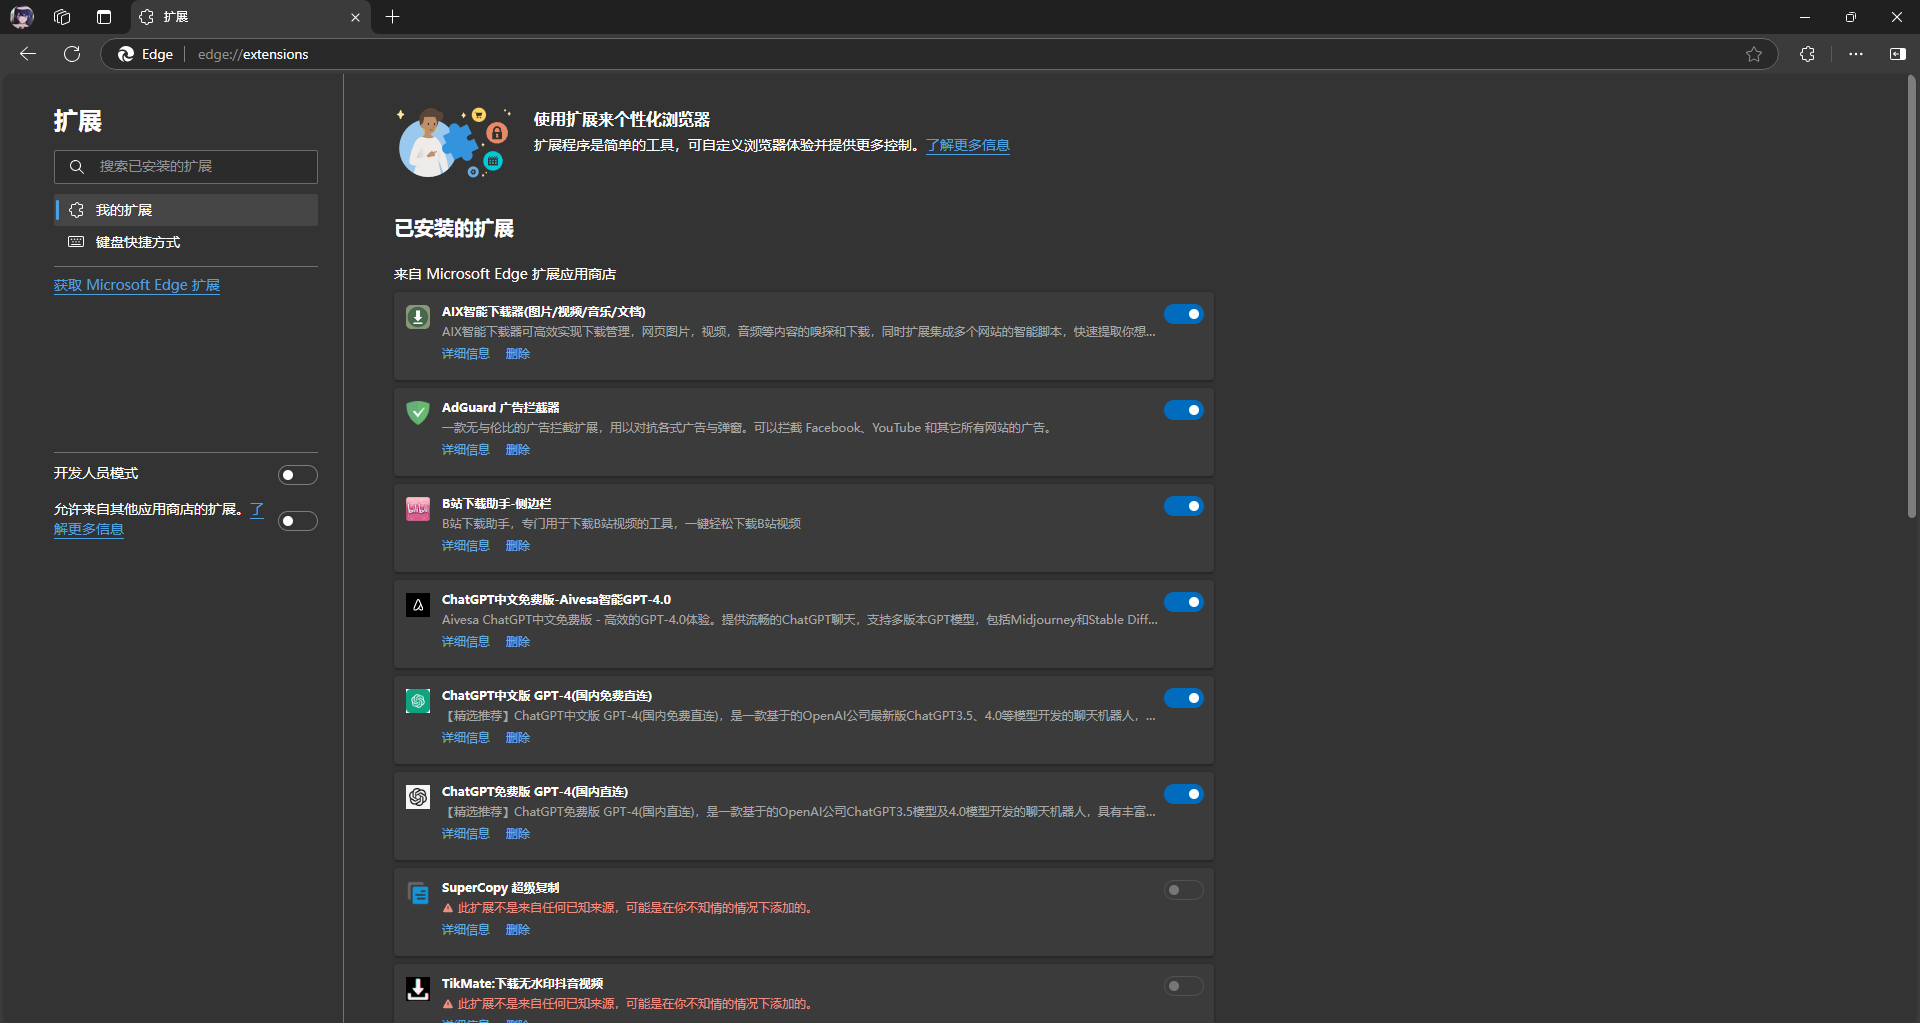The width and height of the screenshot is (1920, 1023).
Task: Click the SuperCopy unknown source warning text
Action: tap(635, 908)
